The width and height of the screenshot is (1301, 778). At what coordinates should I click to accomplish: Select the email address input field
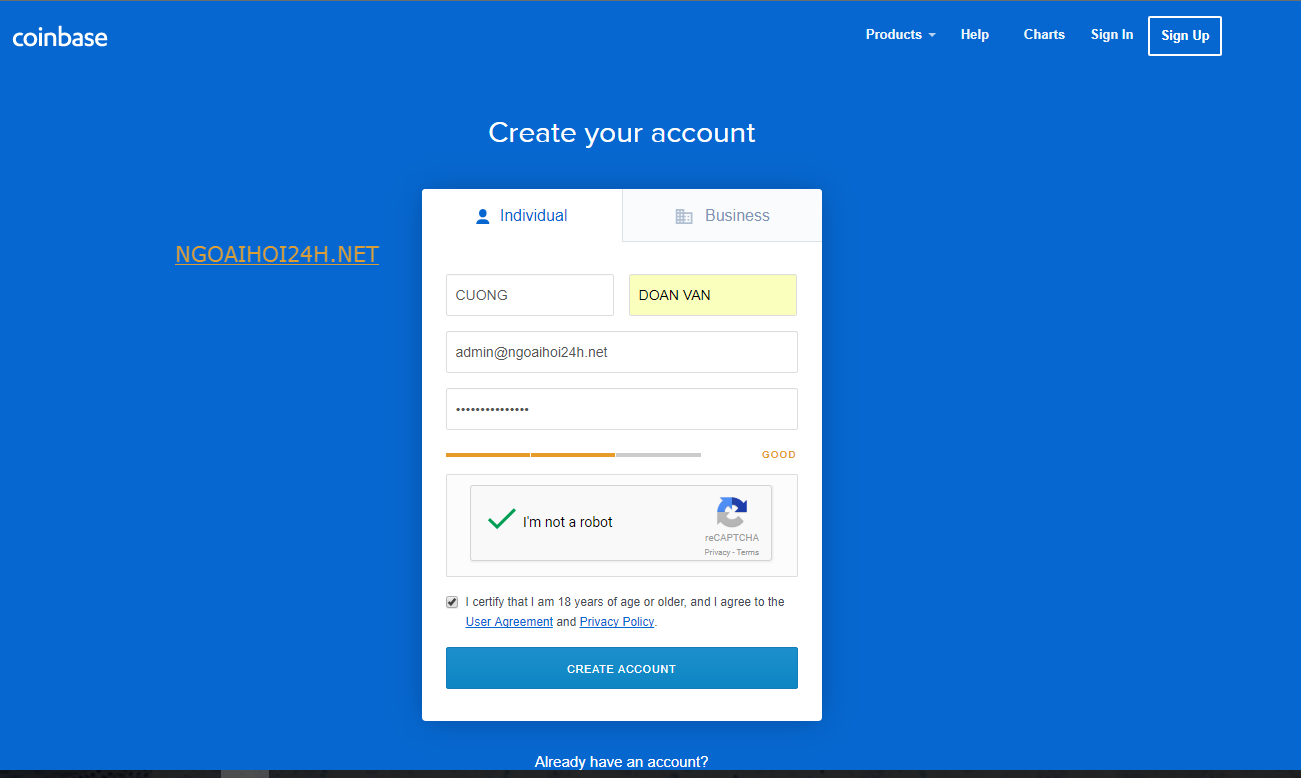621,352
